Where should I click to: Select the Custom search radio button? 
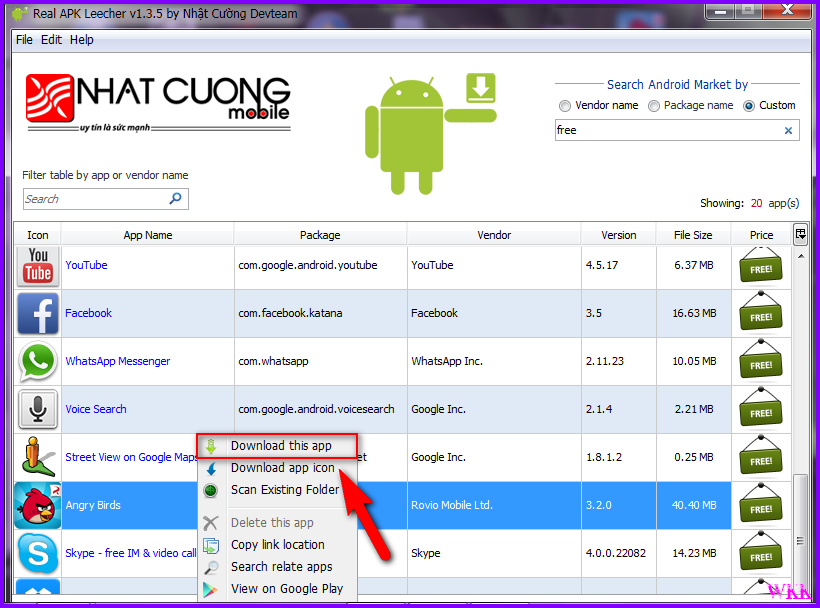pyautogui.click(x=749, y=106)
